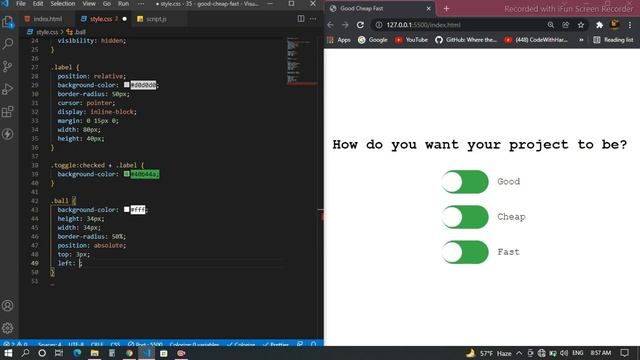640x360 pixels.
Task: Open the Manage gear in VS Code
Action: click(8, 328)
